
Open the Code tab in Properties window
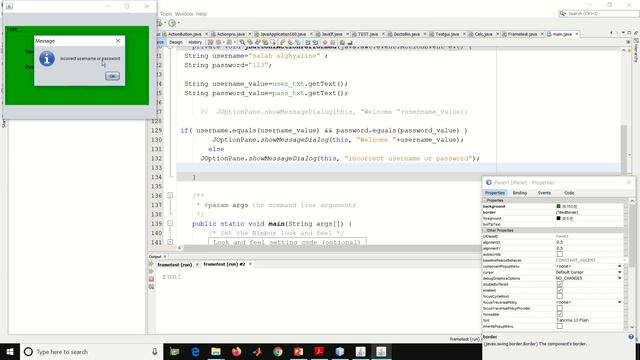[x=569, y=193]
